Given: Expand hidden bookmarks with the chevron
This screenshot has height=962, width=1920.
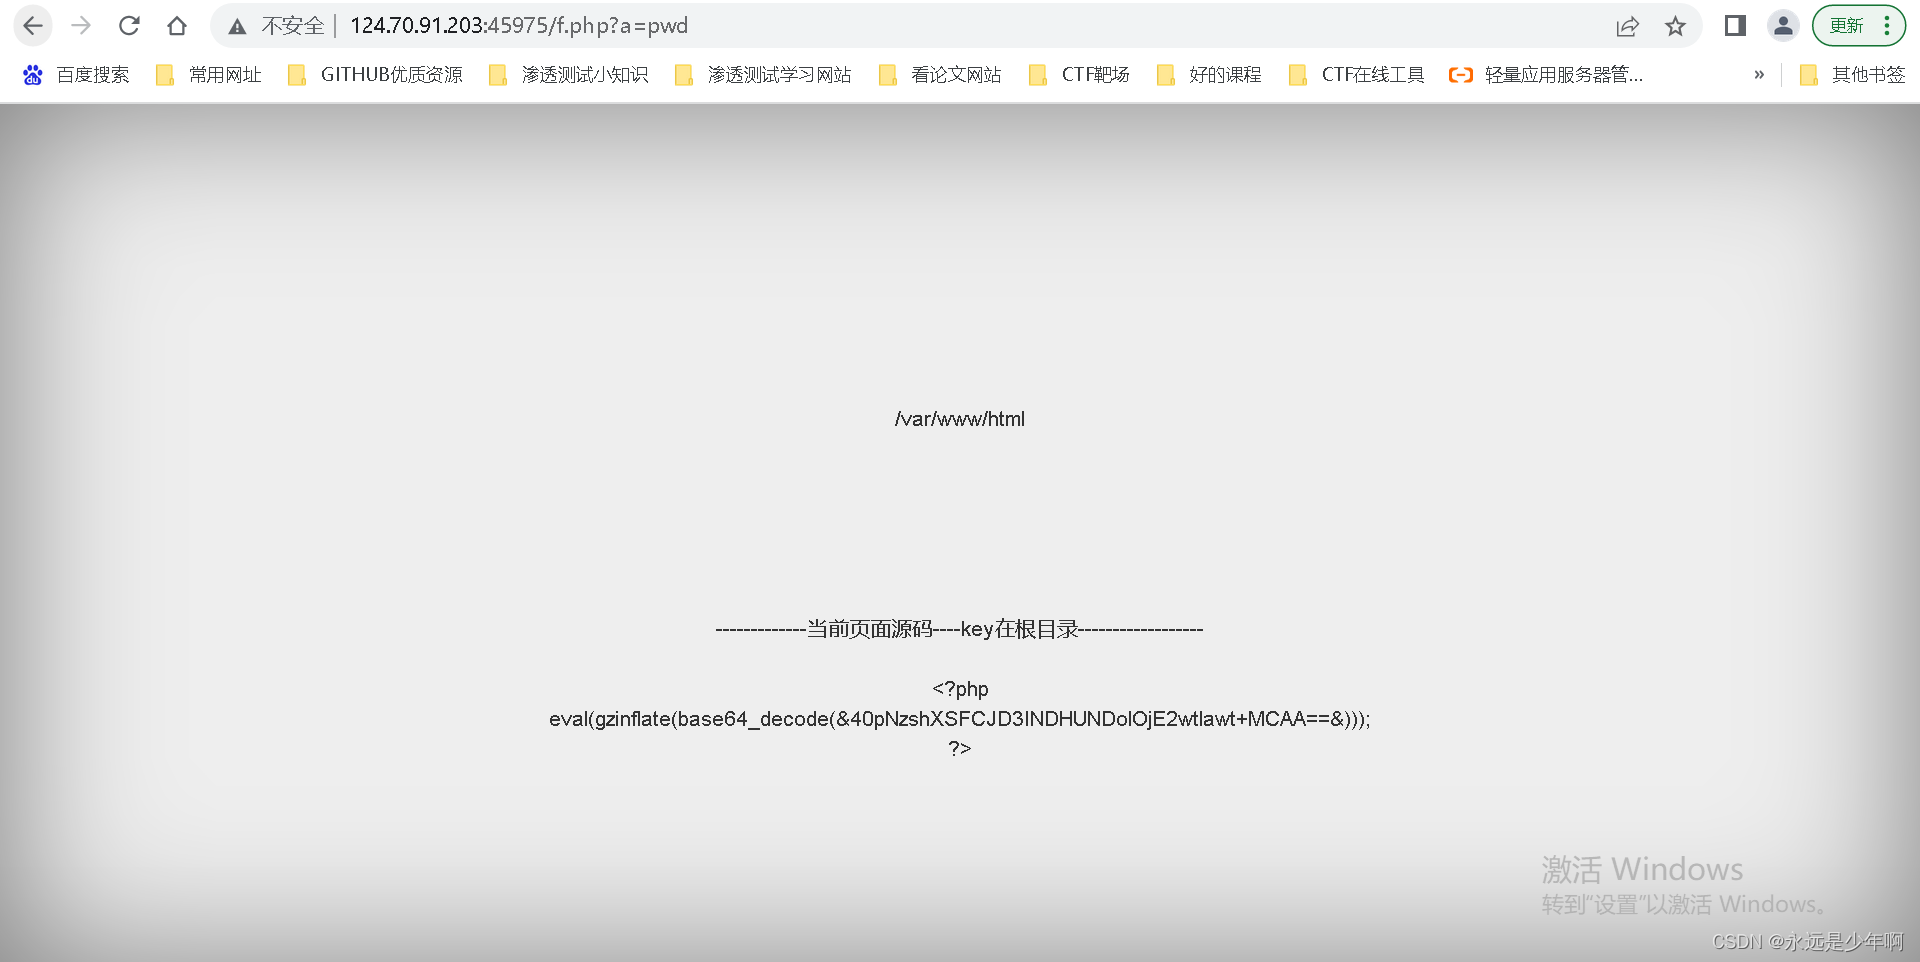Looking at the screenshot, I should (1759, 74).
